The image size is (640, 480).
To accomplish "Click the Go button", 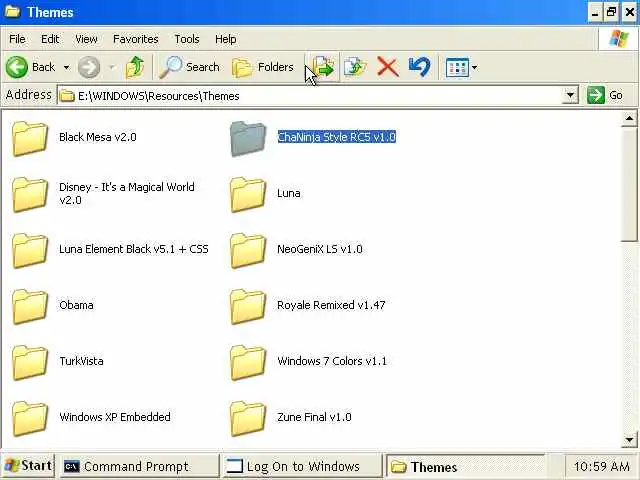I will point(605,96).
